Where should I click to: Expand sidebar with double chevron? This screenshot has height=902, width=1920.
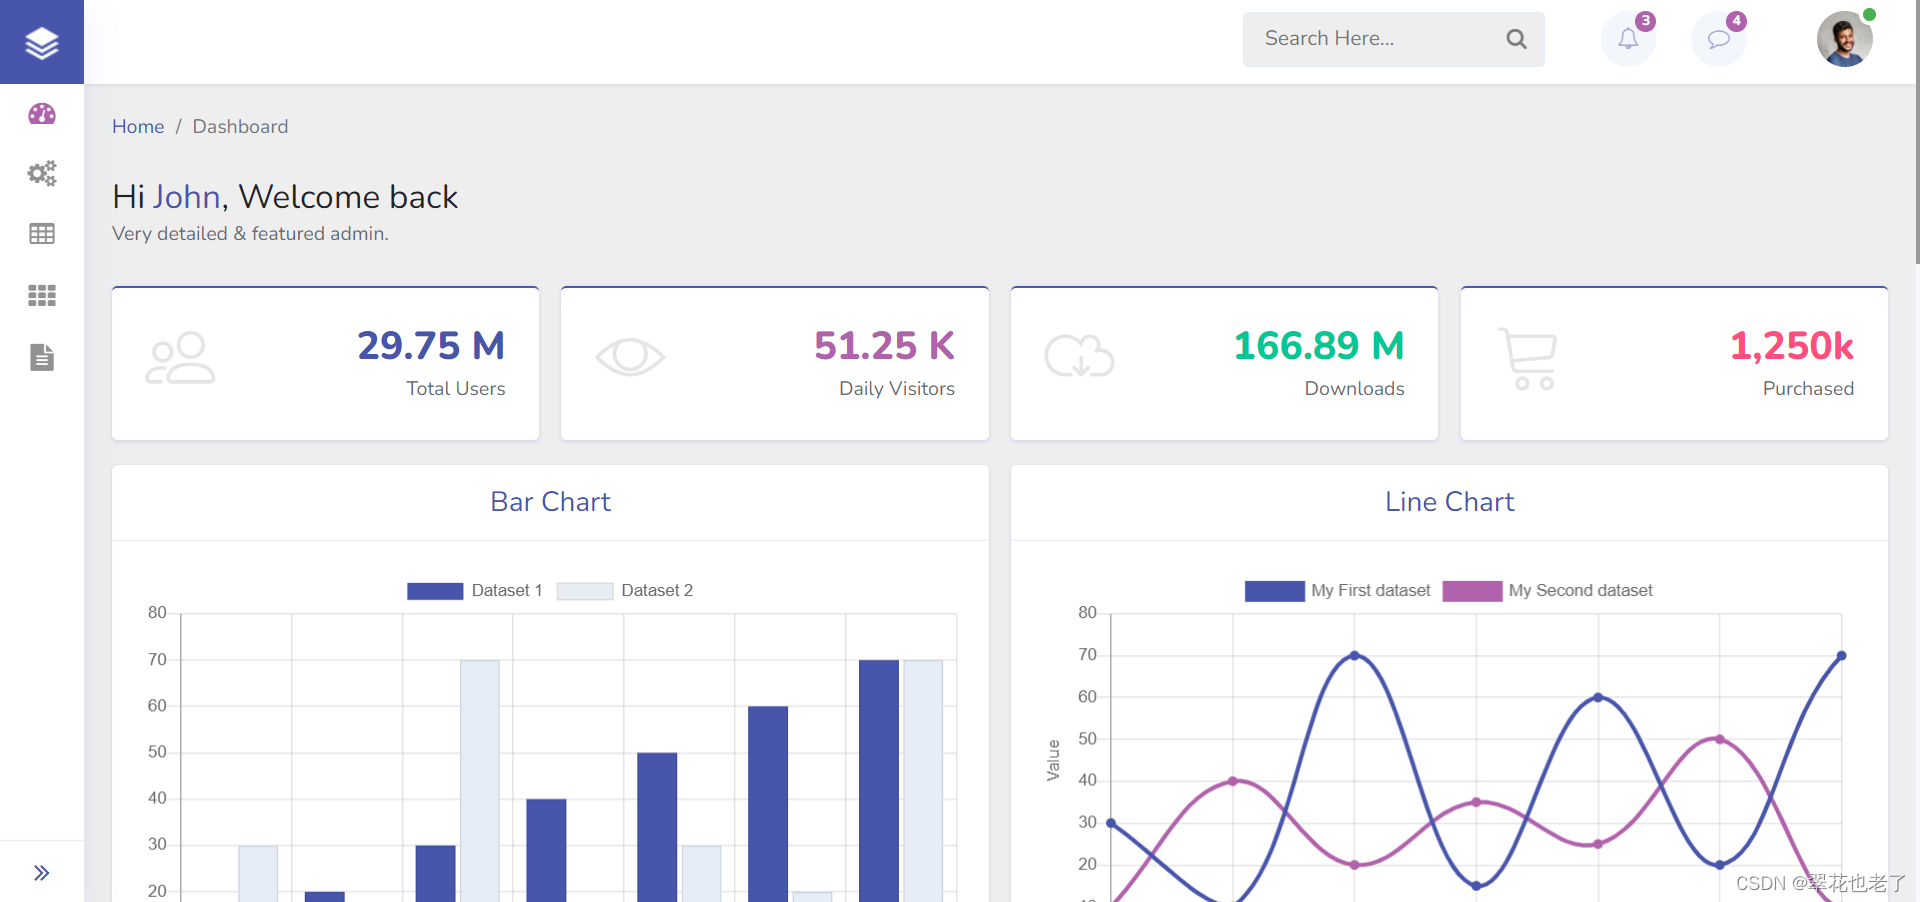coord(42,873)
